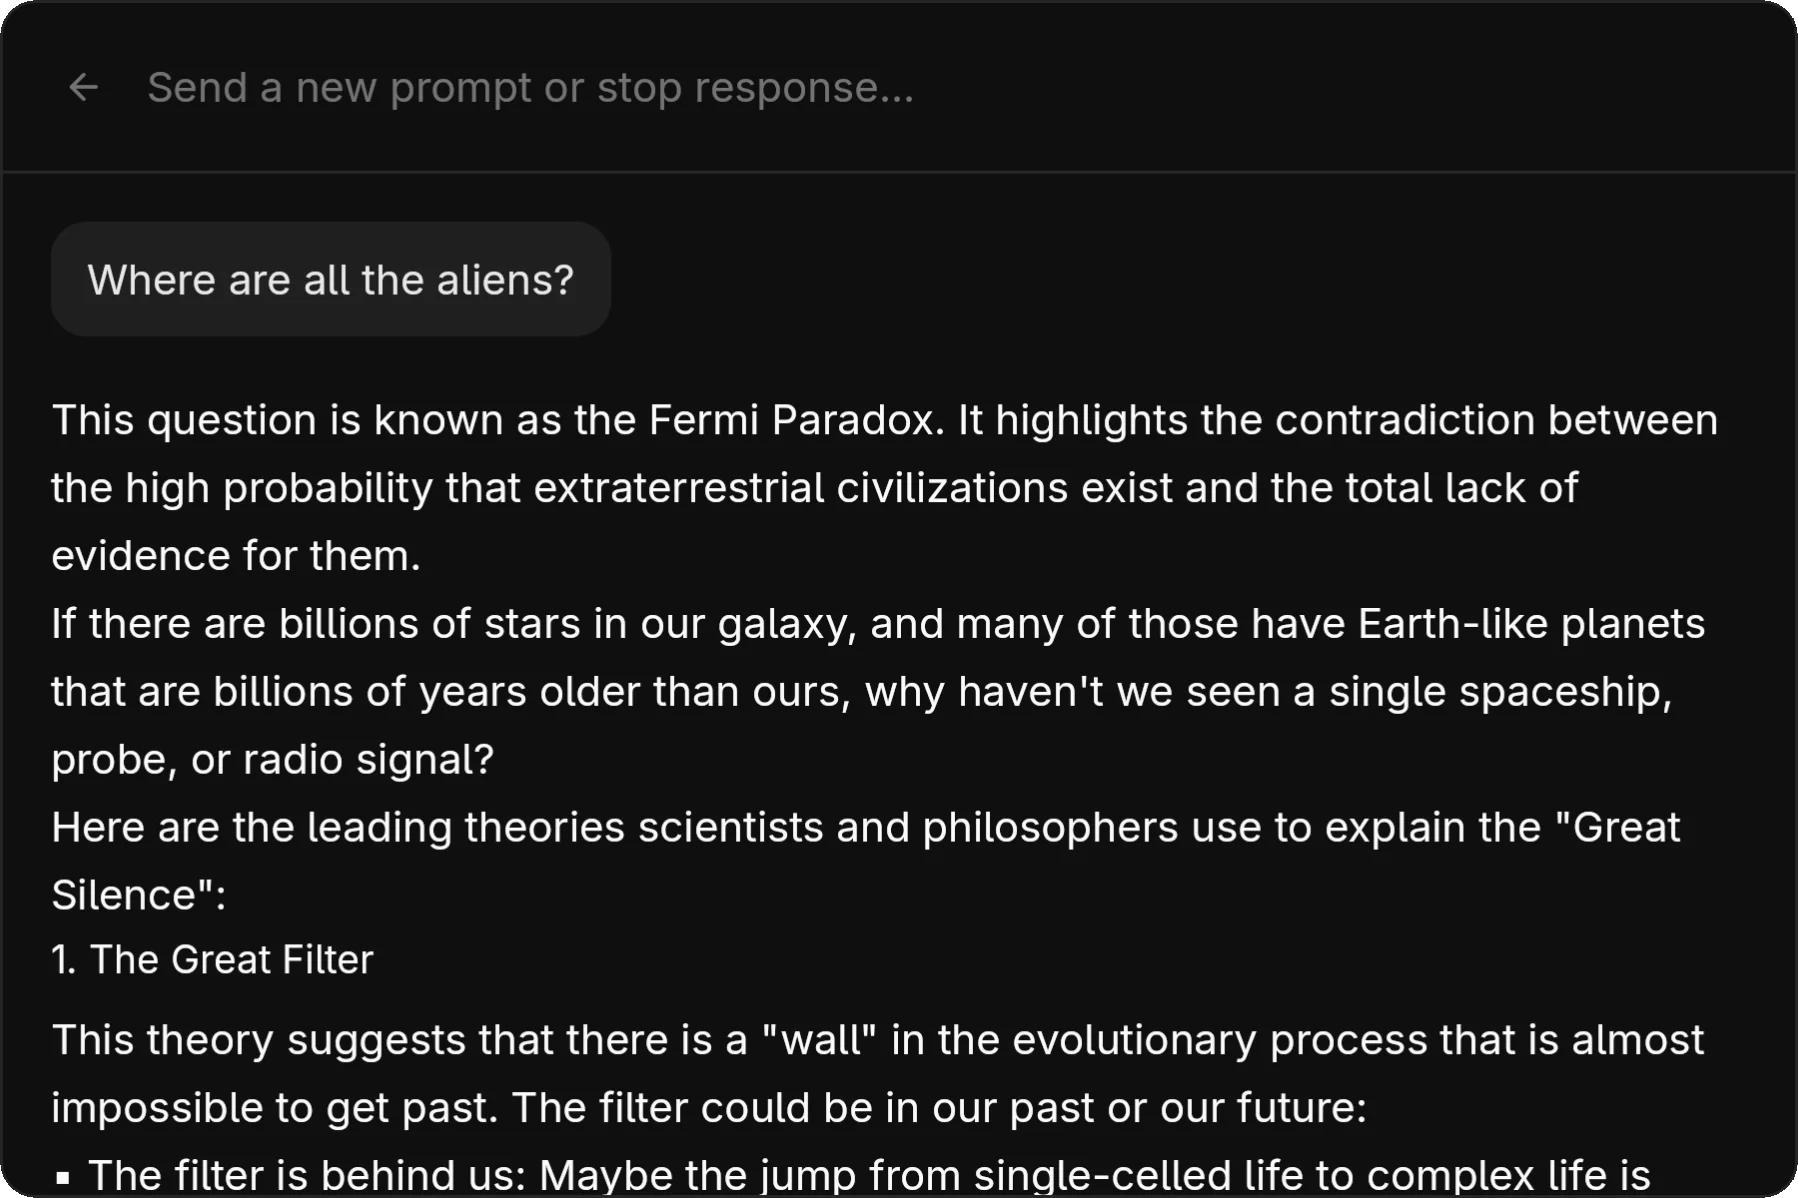Click the '1. The Great Filter' heading

[x=212, y=960]
